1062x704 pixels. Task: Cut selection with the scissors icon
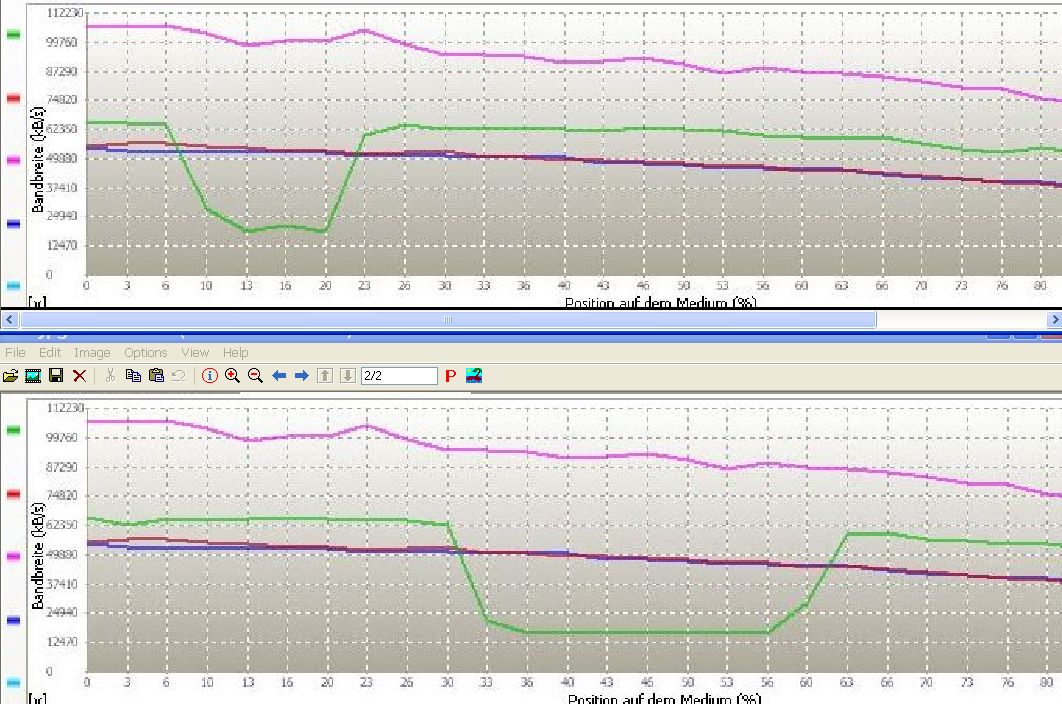point(110,375)
